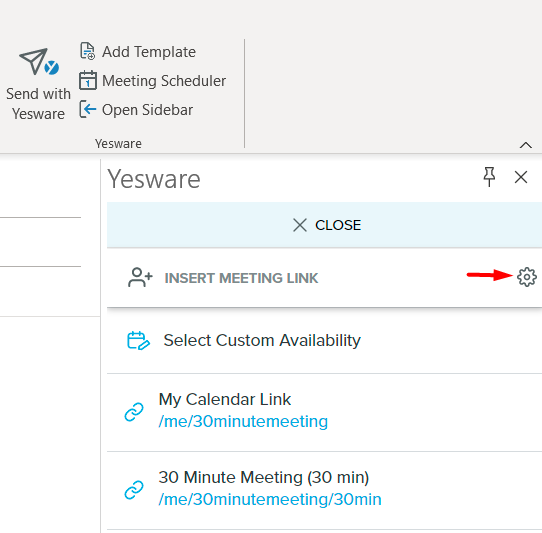This screenshot has width=542, height=533.
Task: Pin the Yesware pane
Action: 489,177
